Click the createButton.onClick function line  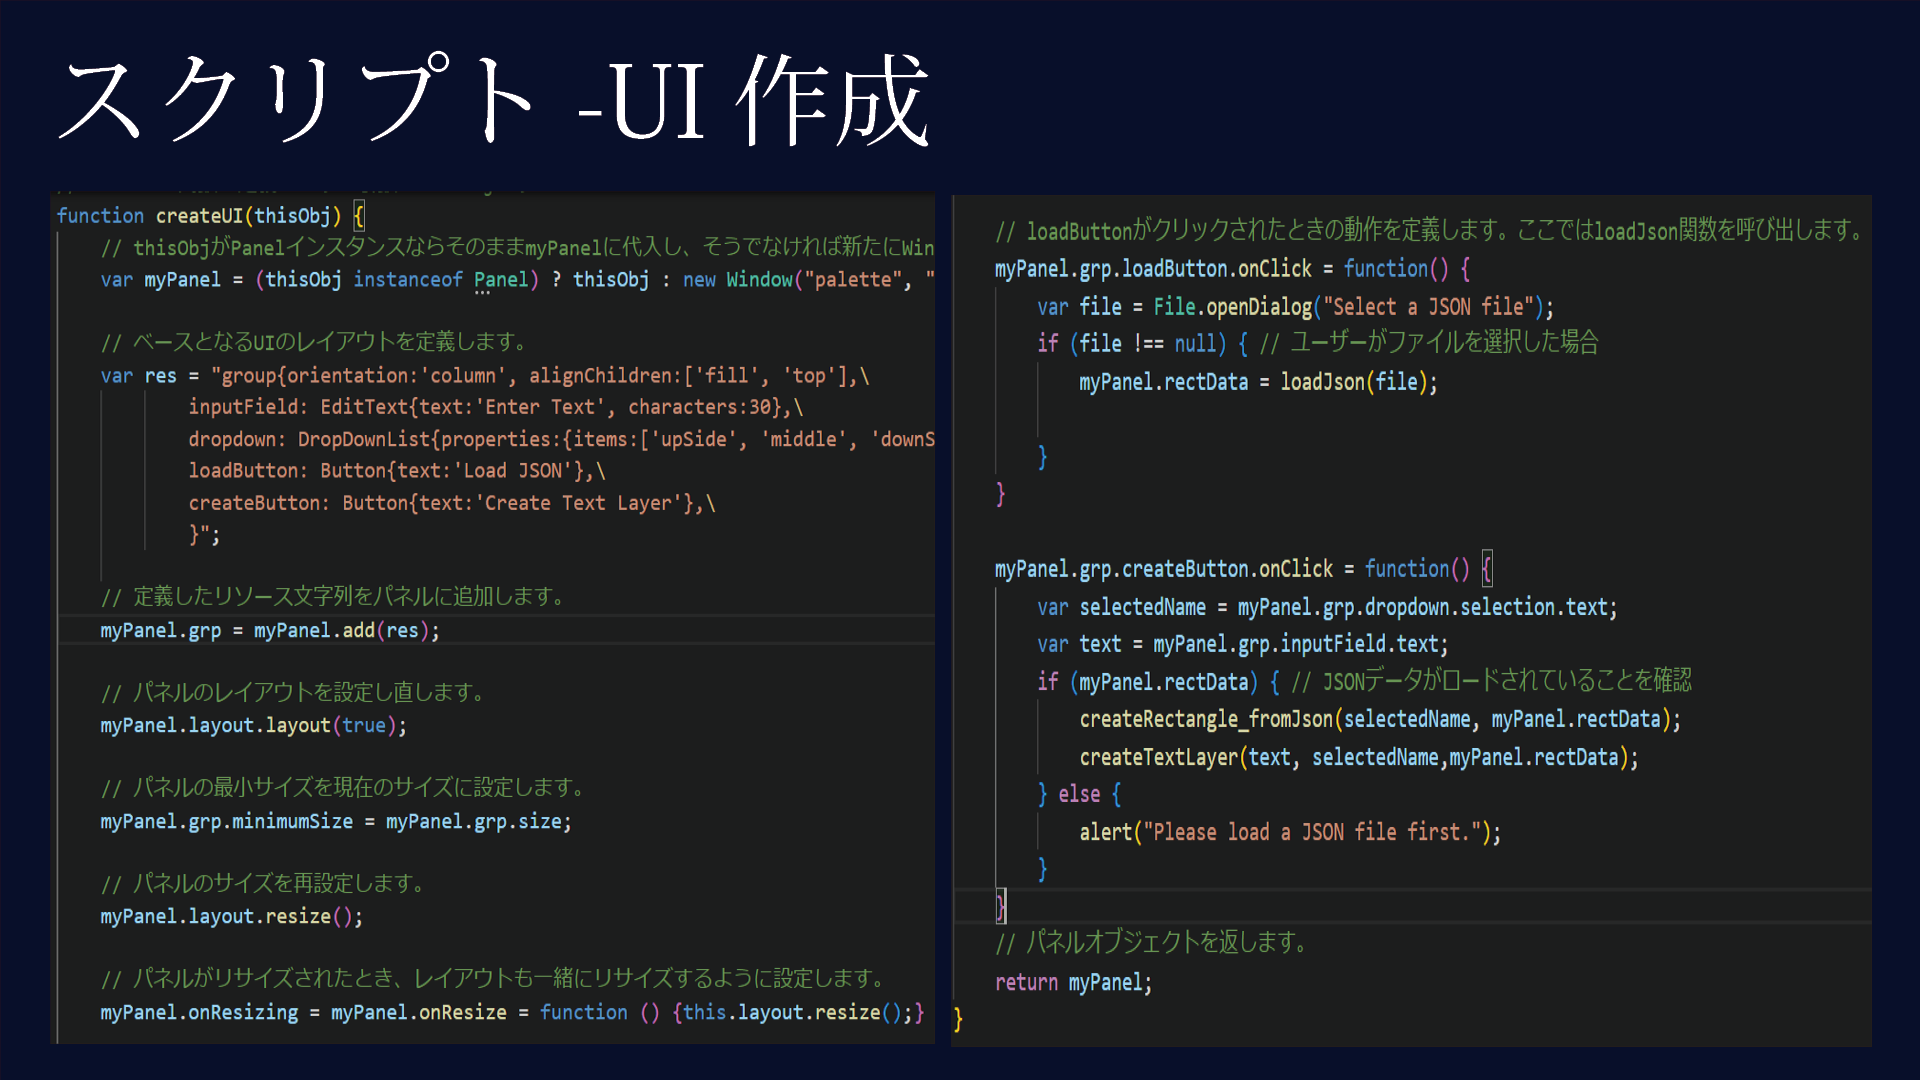tap(1240, 569)
